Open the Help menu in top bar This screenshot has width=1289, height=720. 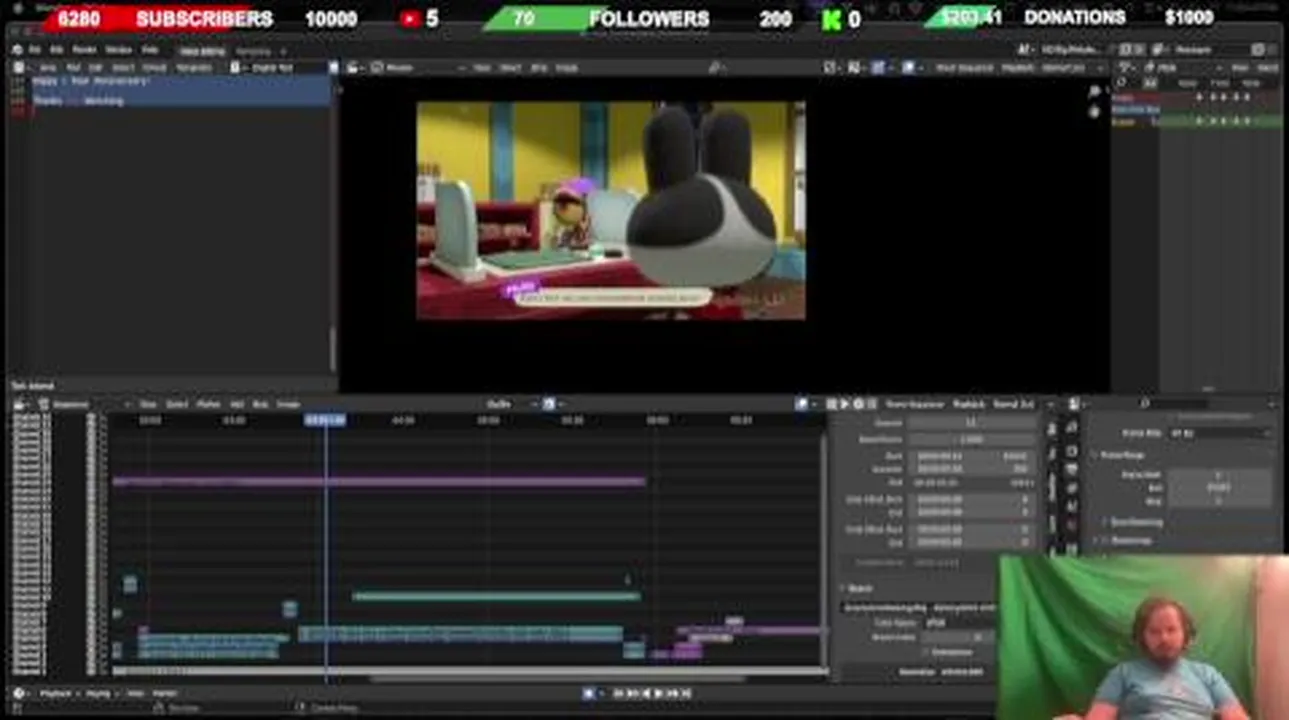click(150, 49)
